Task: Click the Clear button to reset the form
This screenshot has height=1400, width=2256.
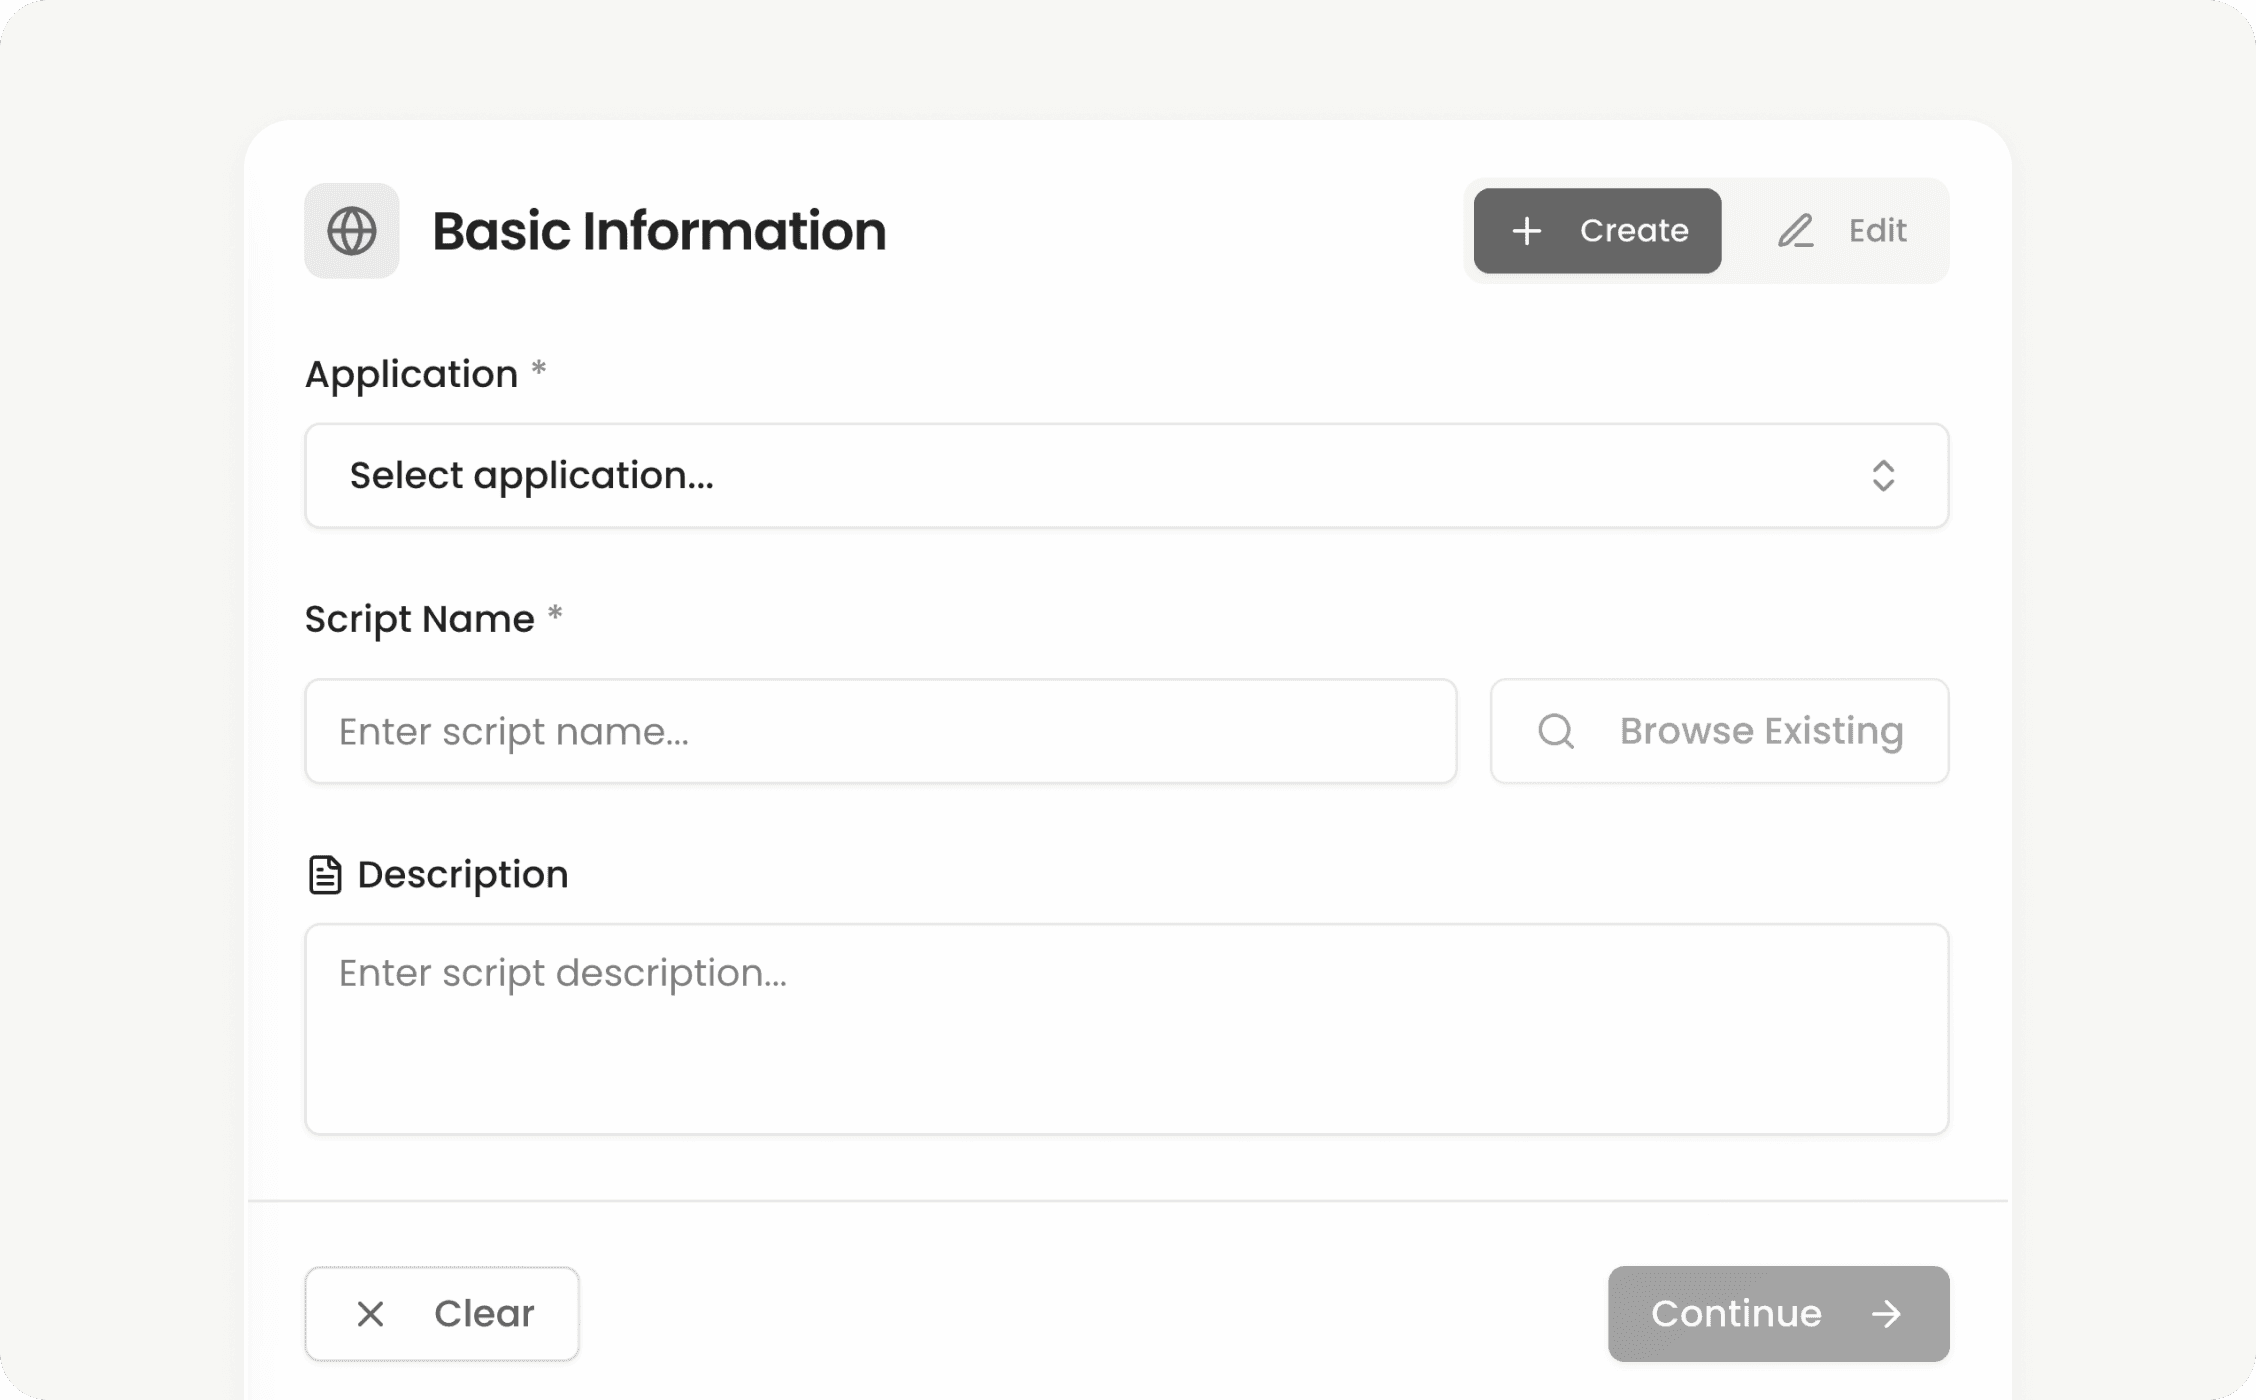Action: coord(441,1313)
